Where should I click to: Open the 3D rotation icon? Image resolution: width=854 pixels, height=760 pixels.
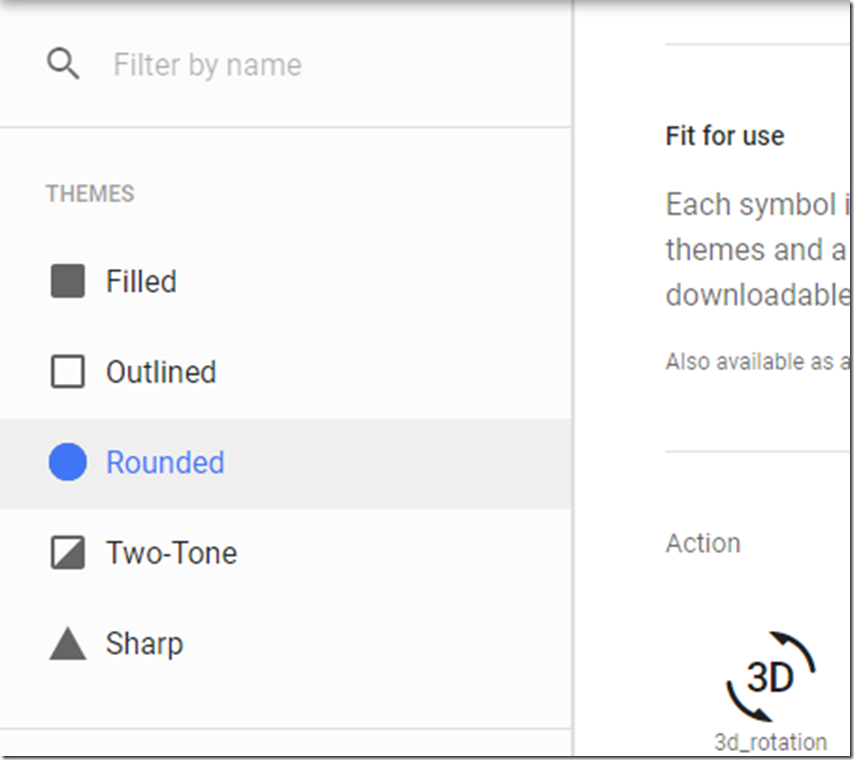coord(770,677)
